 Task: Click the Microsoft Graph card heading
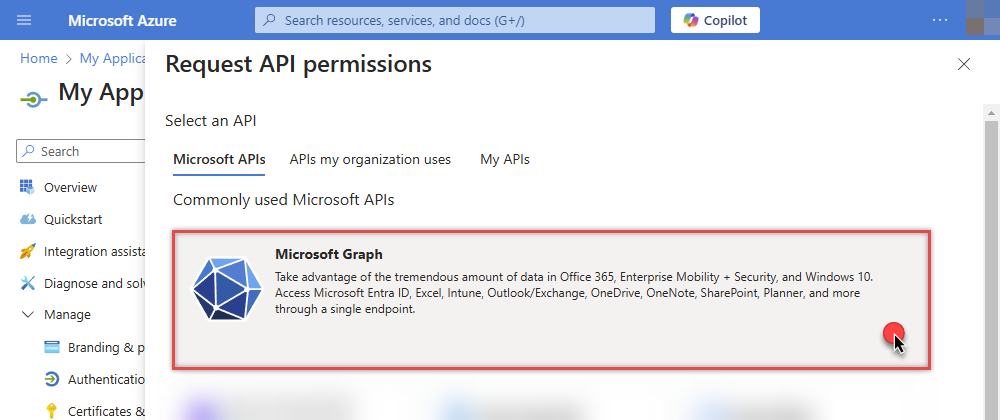click(x=328, y=254)
